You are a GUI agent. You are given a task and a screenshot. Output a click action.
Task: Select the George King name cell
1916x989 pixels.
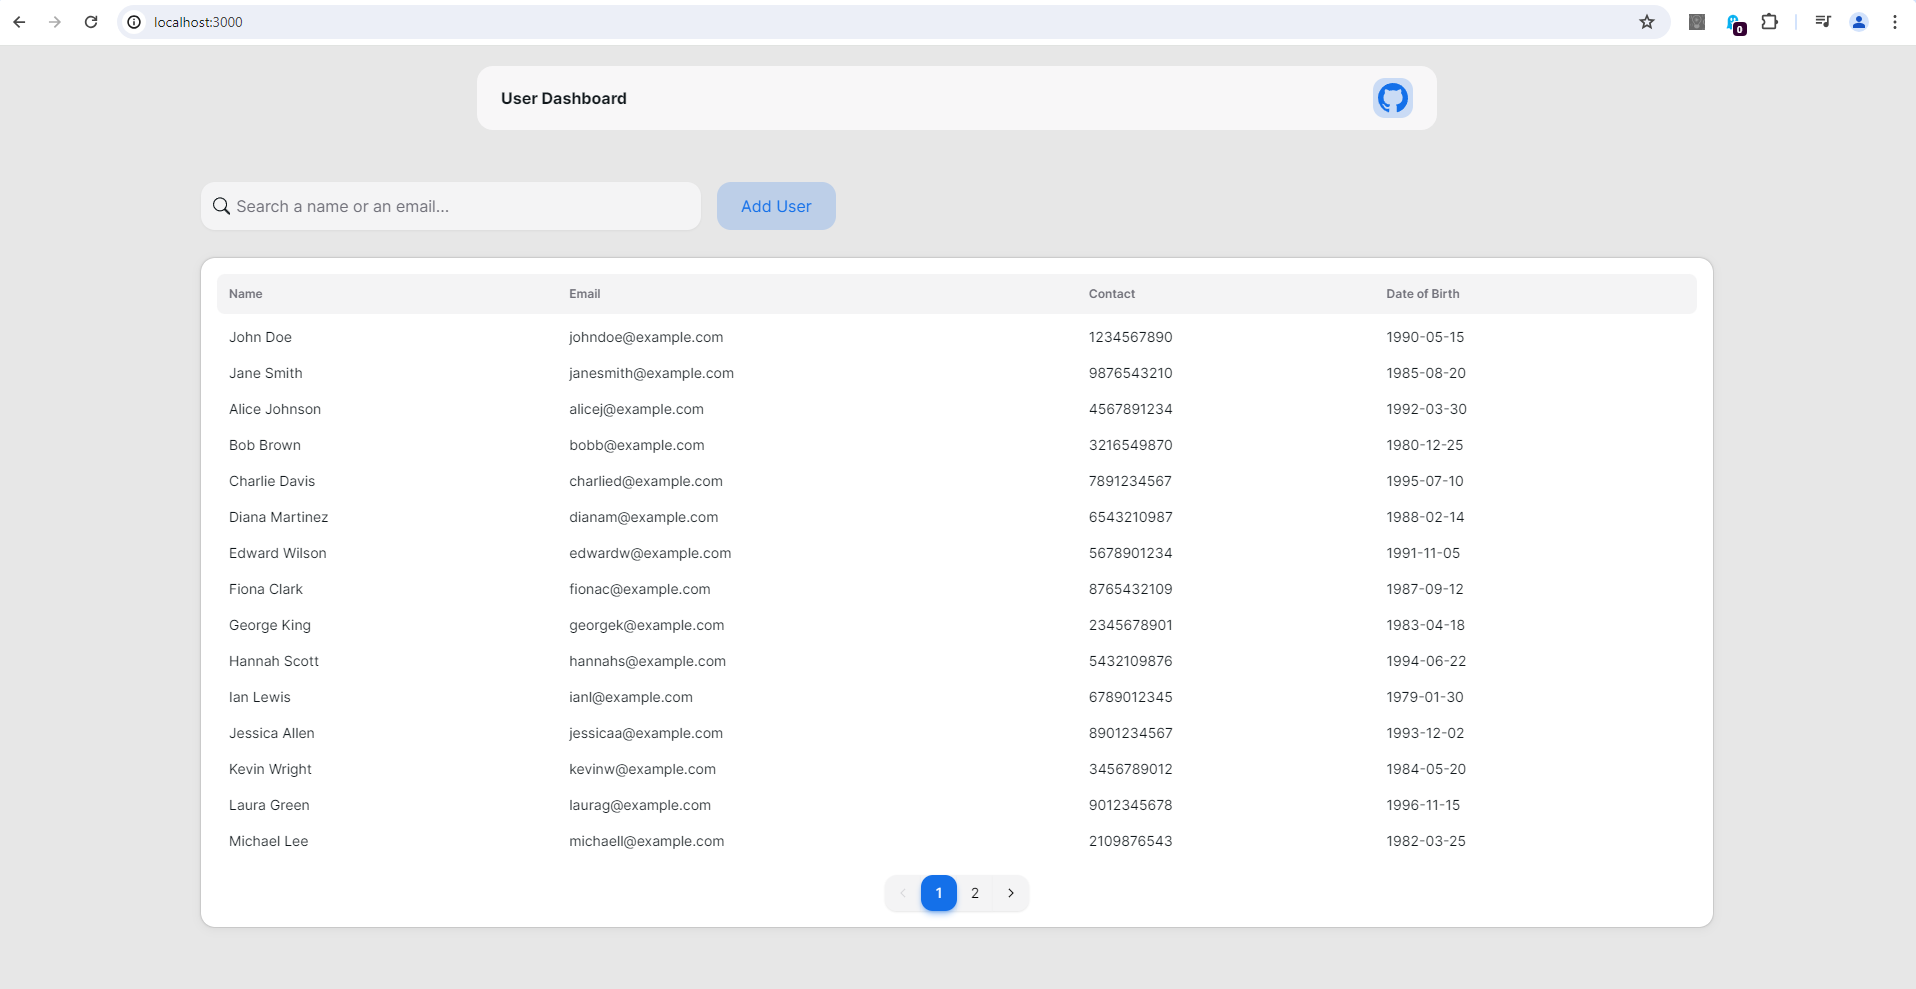(x=270, y=625)
